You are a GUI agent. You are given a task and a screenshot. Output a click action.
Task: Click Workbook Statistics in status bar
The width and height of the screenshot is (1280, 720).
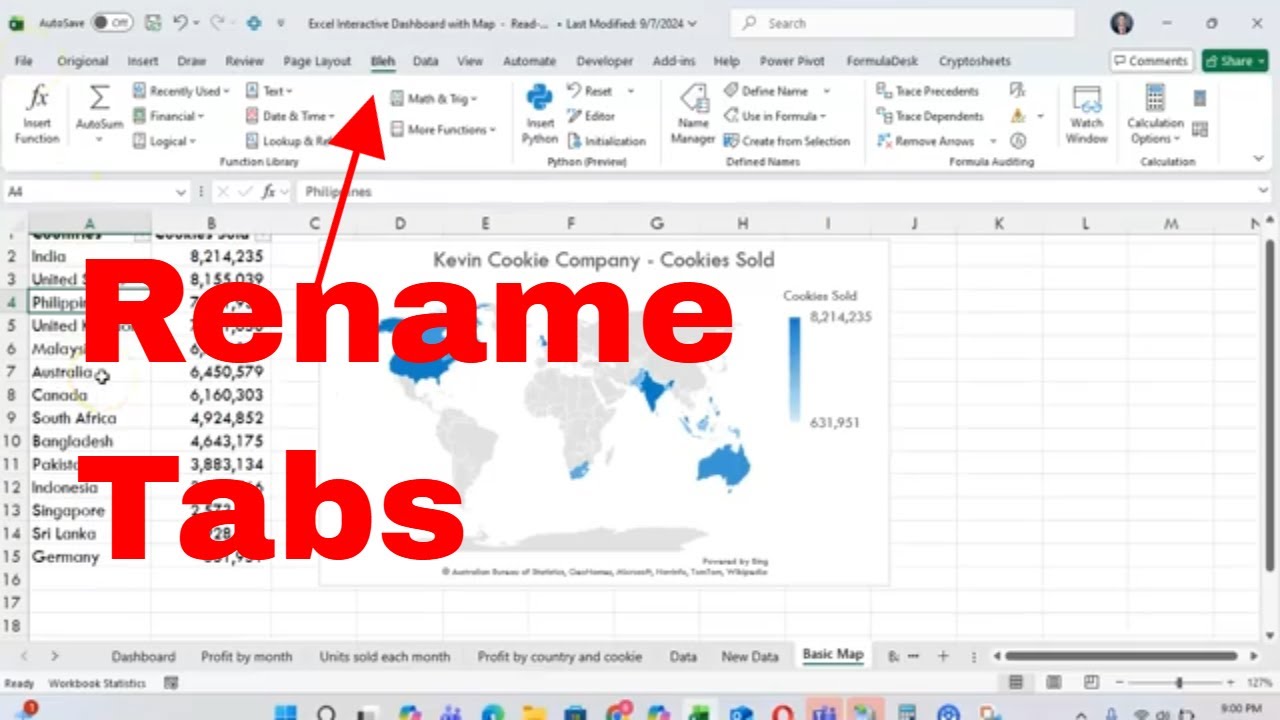tap(97, 683)
